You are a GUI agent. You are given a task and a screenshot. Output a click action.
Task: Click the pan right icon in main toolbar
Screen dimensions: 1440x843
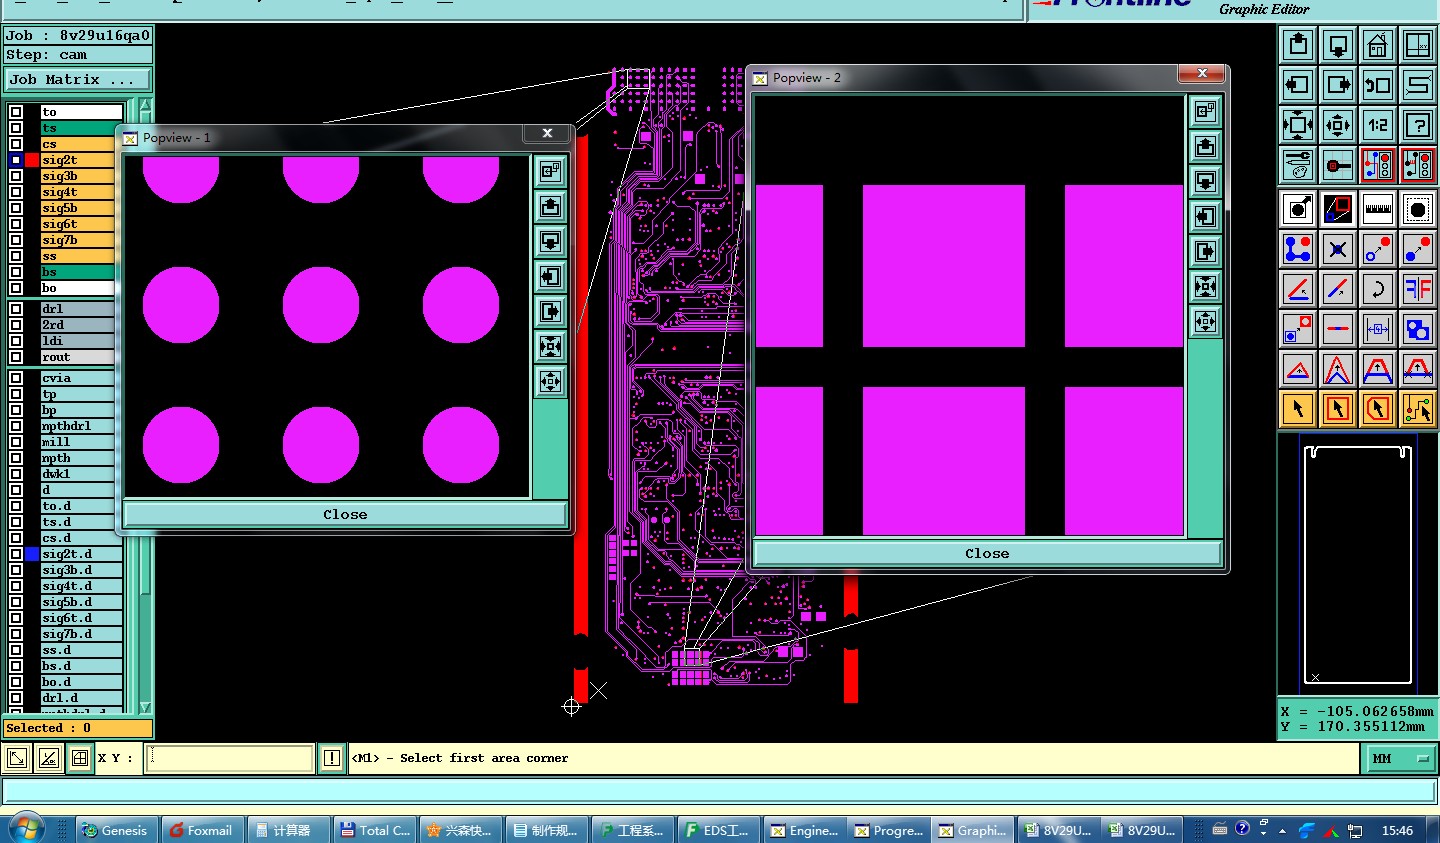click(x=1338, y=85)
